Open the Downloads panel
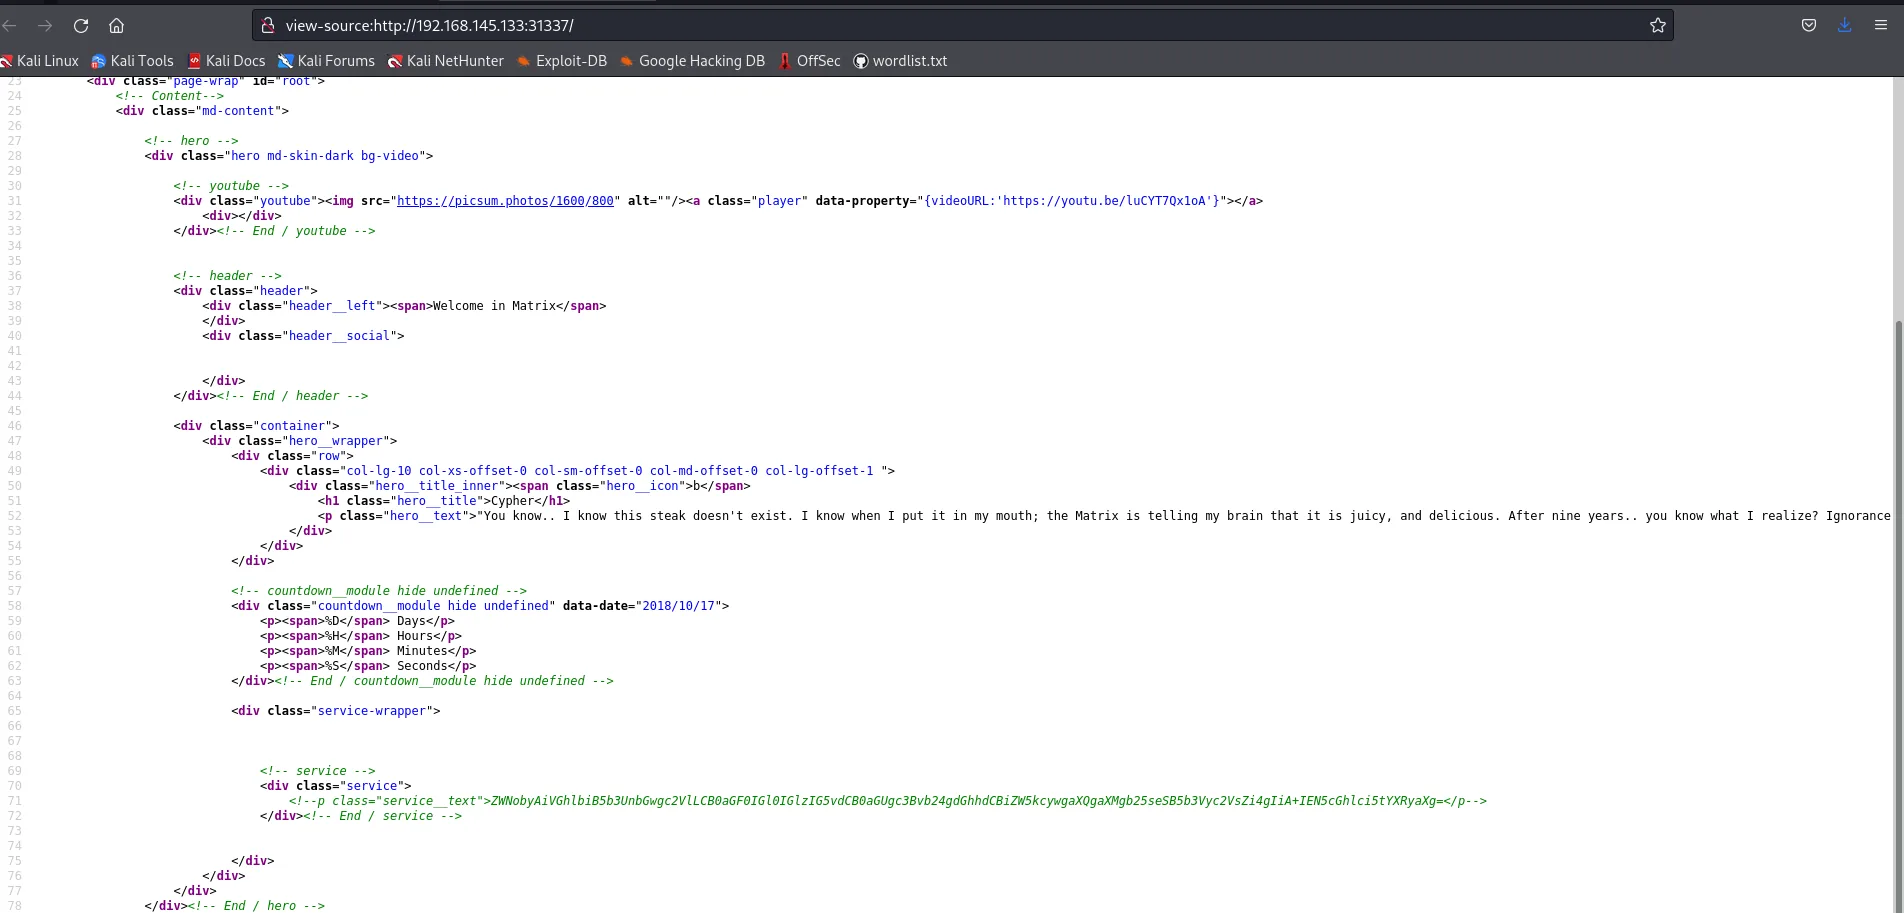 point(1845,25)
